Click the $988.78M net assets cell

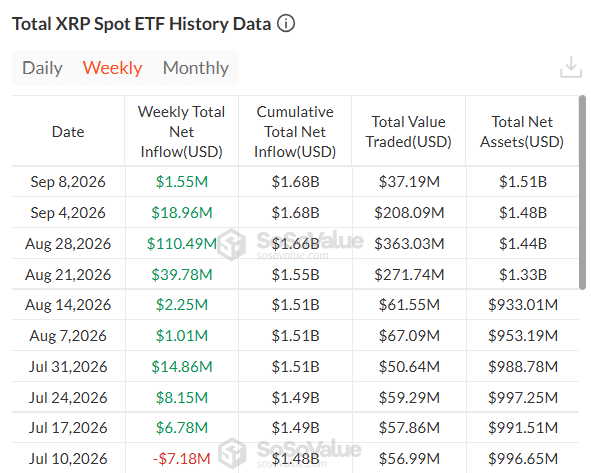point(523,366)
